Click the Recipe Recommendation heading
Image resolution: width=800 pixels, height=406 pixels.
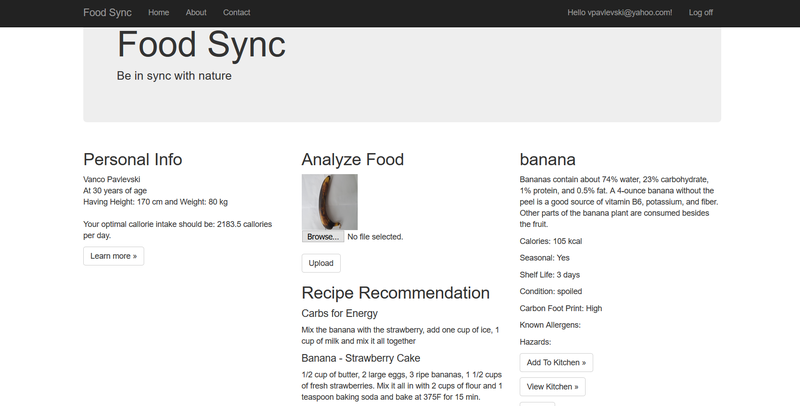(x=395, y=293)
